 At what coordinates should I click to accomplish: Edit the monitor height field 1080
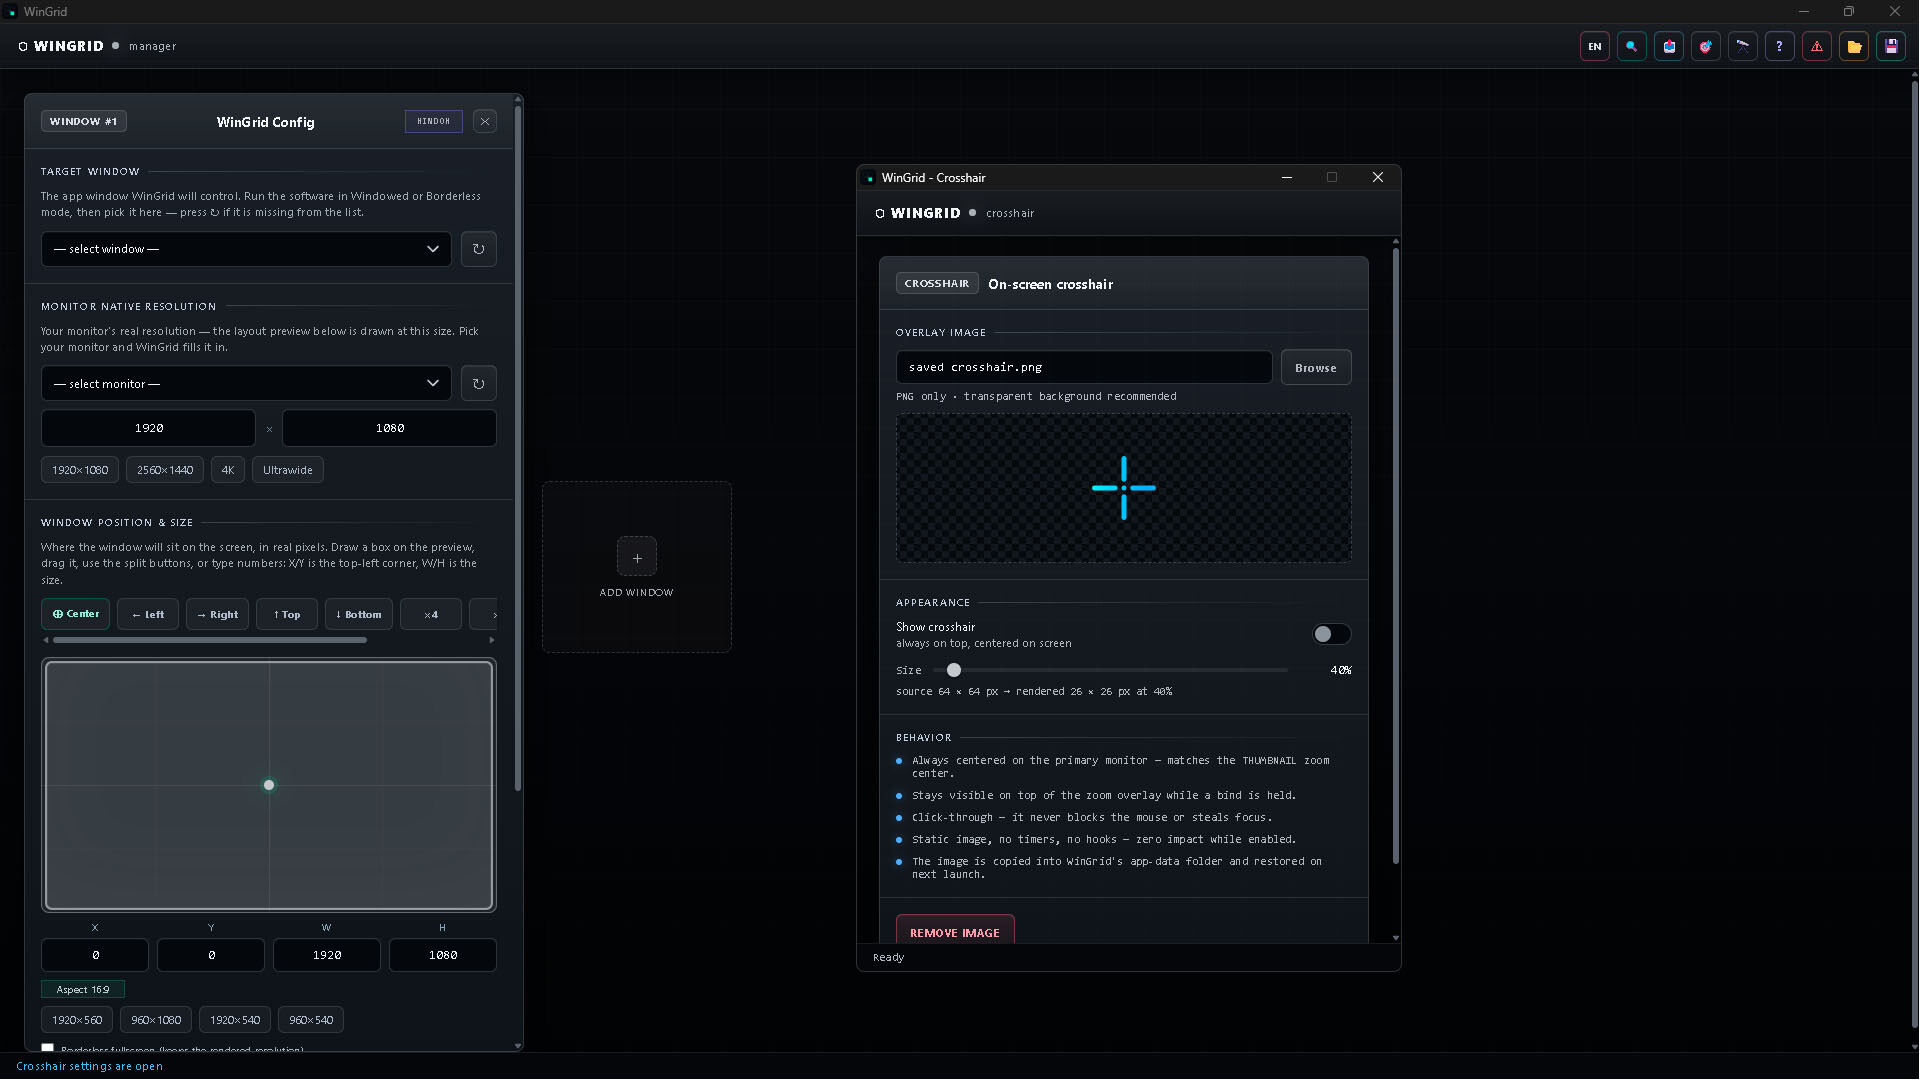pos(390,428)
